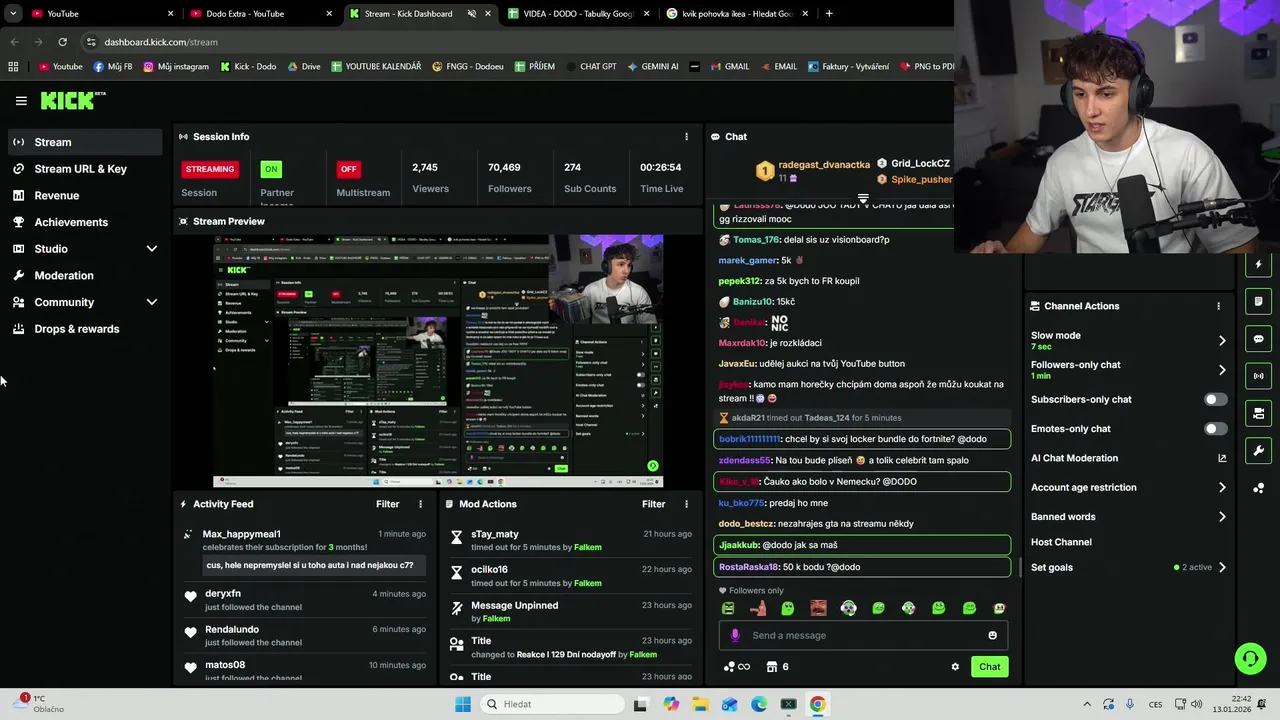The height and width of the screenshot is (720, 1280).
Task: Open Slow mode settings chevron
Action: 1222,341
